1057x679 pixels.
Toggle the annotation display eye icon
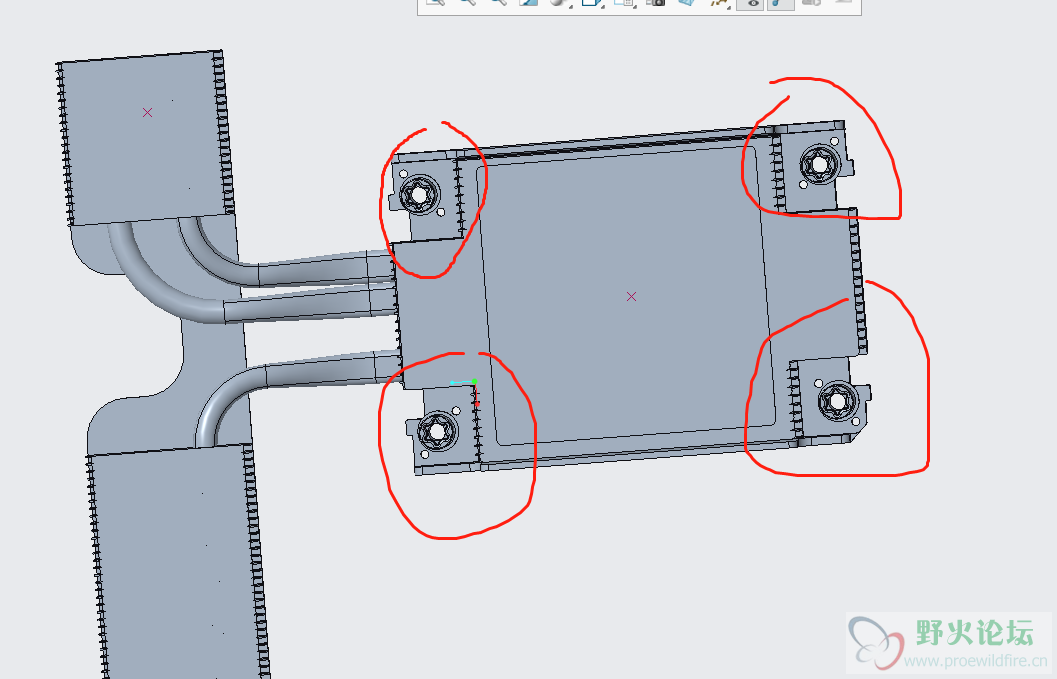[750, 3]
